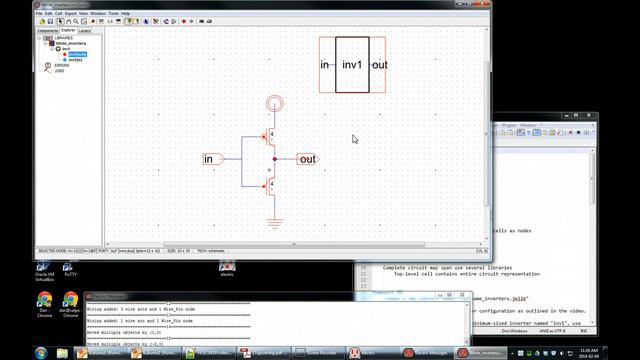Switch to the Layers tab
The height and width of the screenshot is (360, 640).
pyautogui.click(x=84, y=31)
